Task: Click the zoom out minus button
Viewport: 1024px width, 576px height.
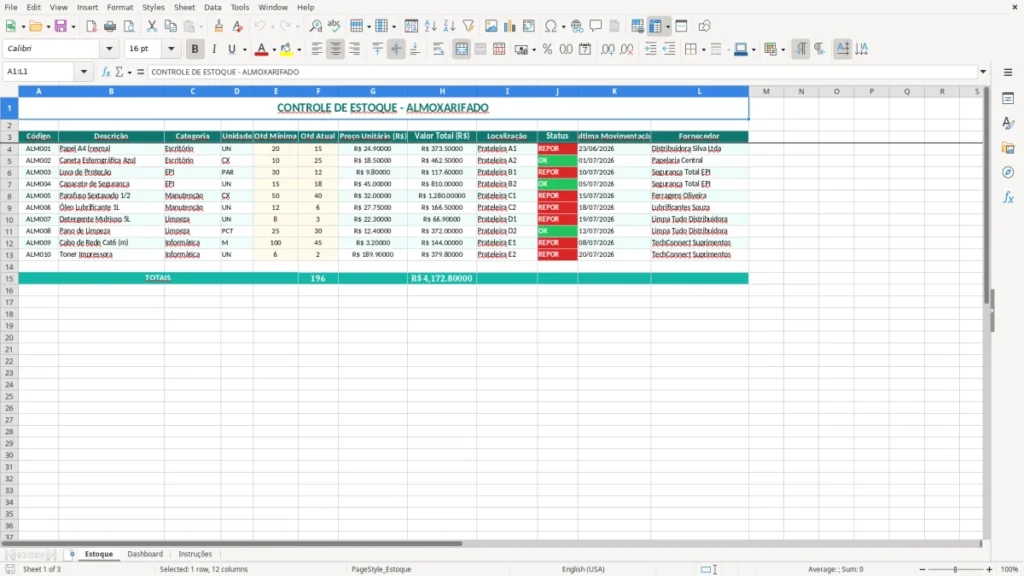Action: pyautogui.click(x=922, y=569)
